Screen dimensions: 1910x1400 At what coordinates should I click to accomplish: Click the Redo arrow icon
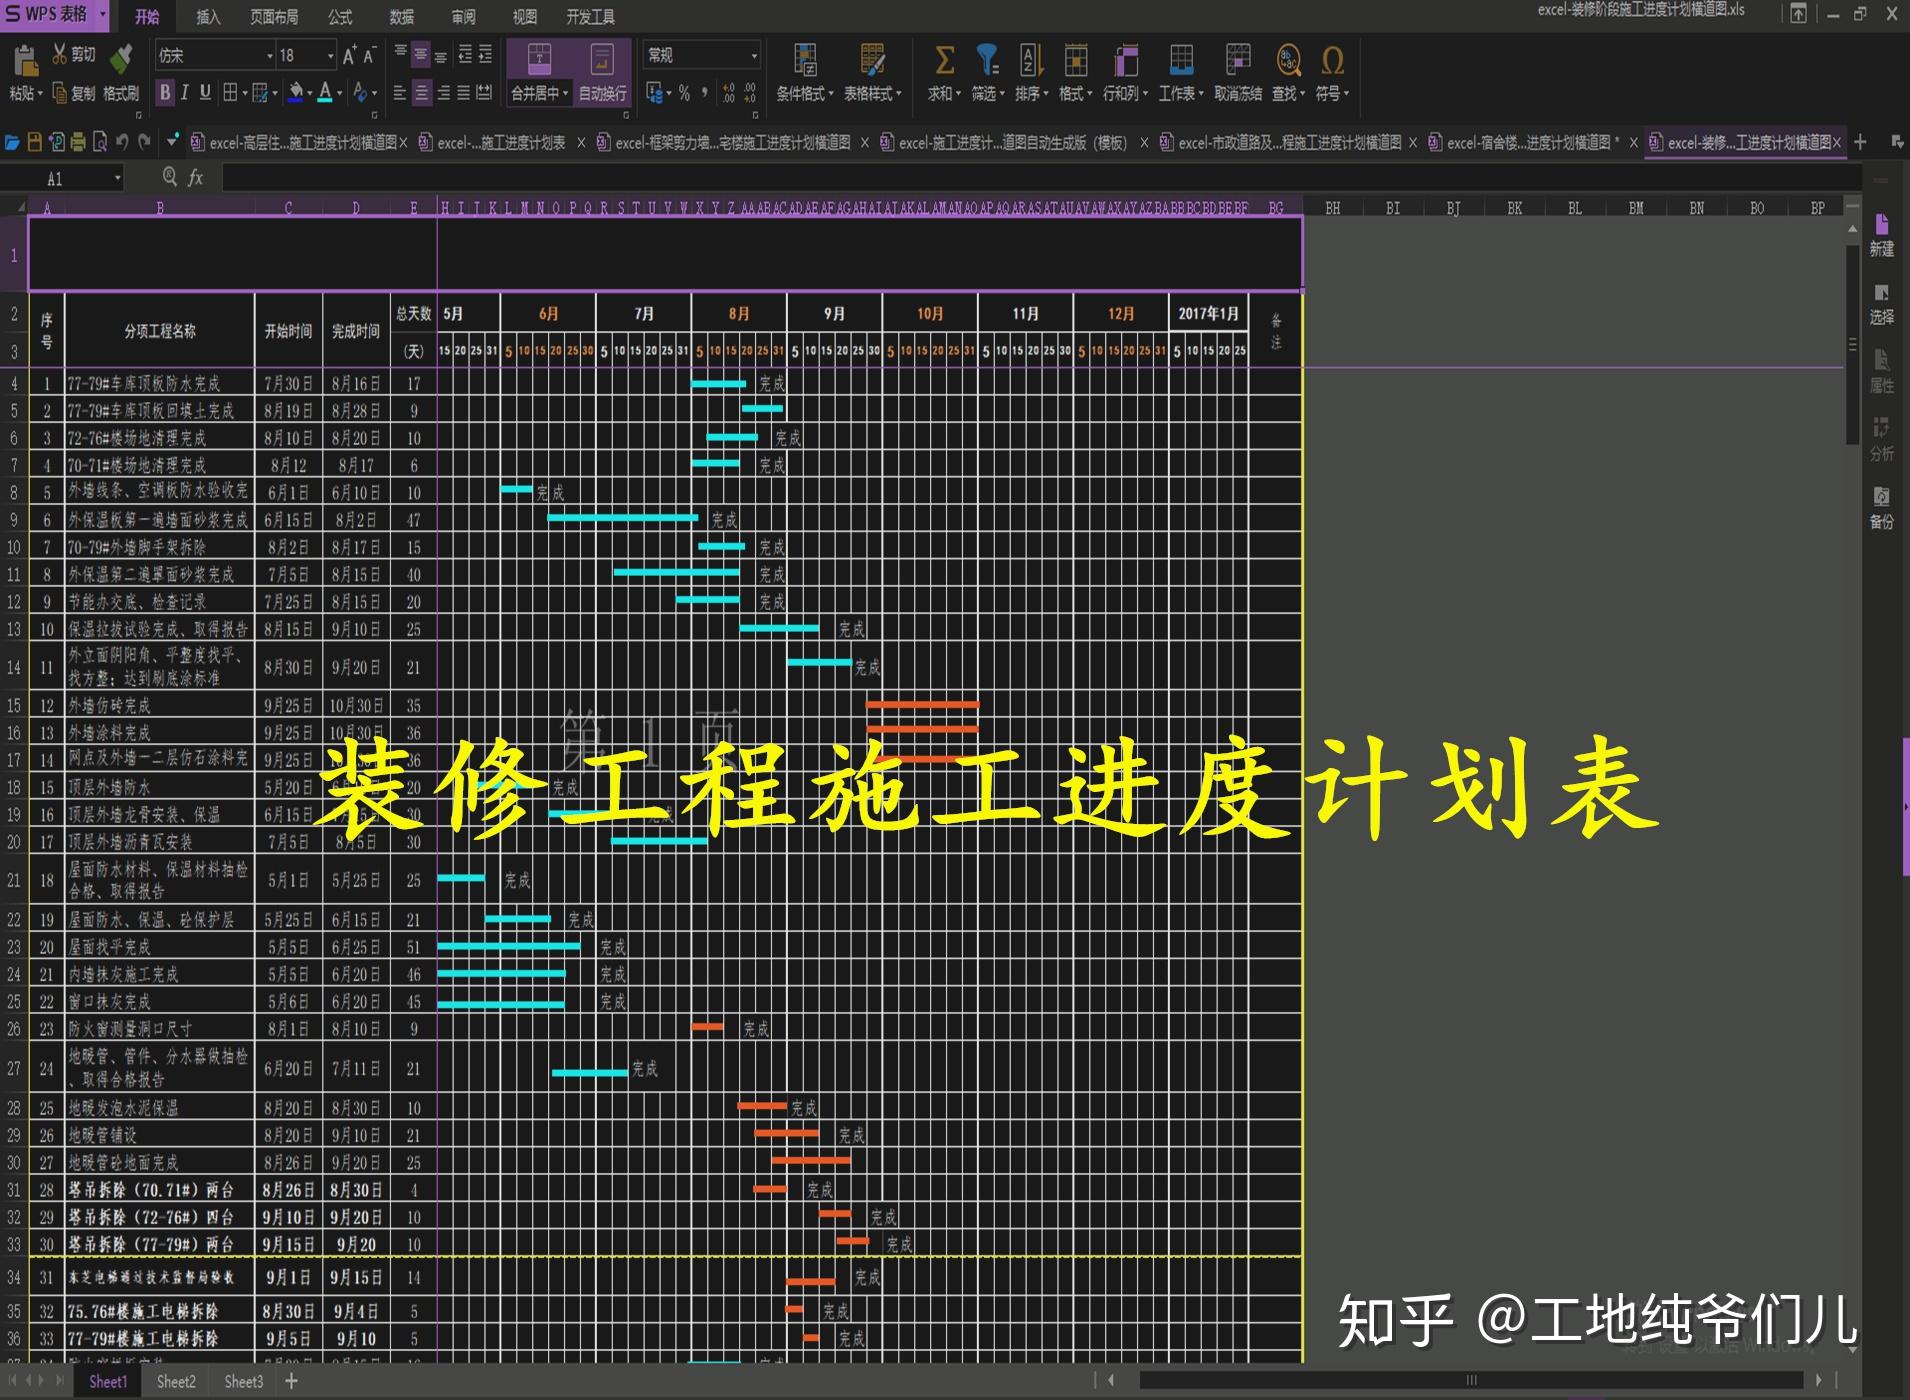coord(145,143)
